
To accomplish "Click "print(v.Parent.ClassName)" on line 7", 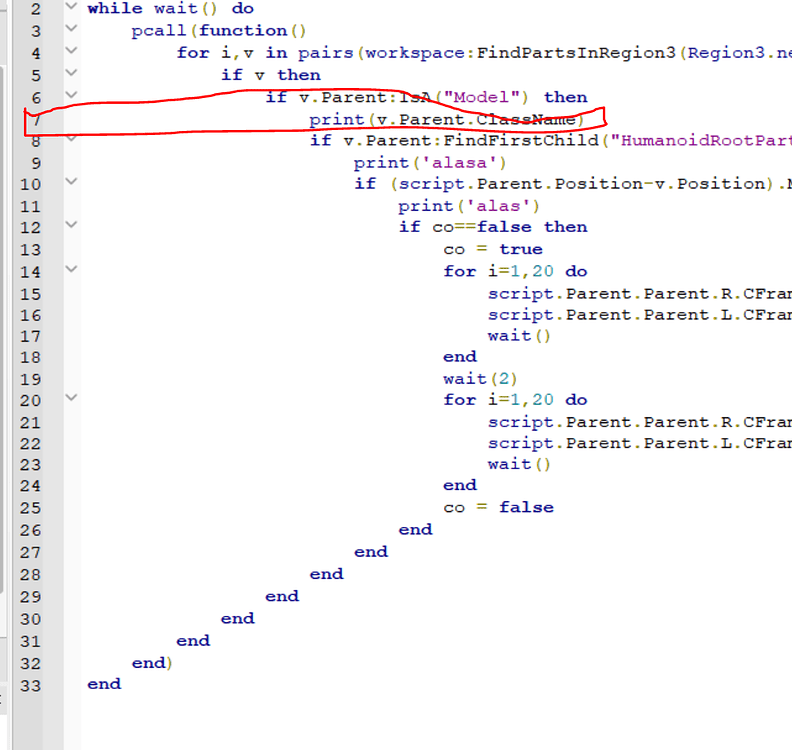I will [x=447, y=120].
